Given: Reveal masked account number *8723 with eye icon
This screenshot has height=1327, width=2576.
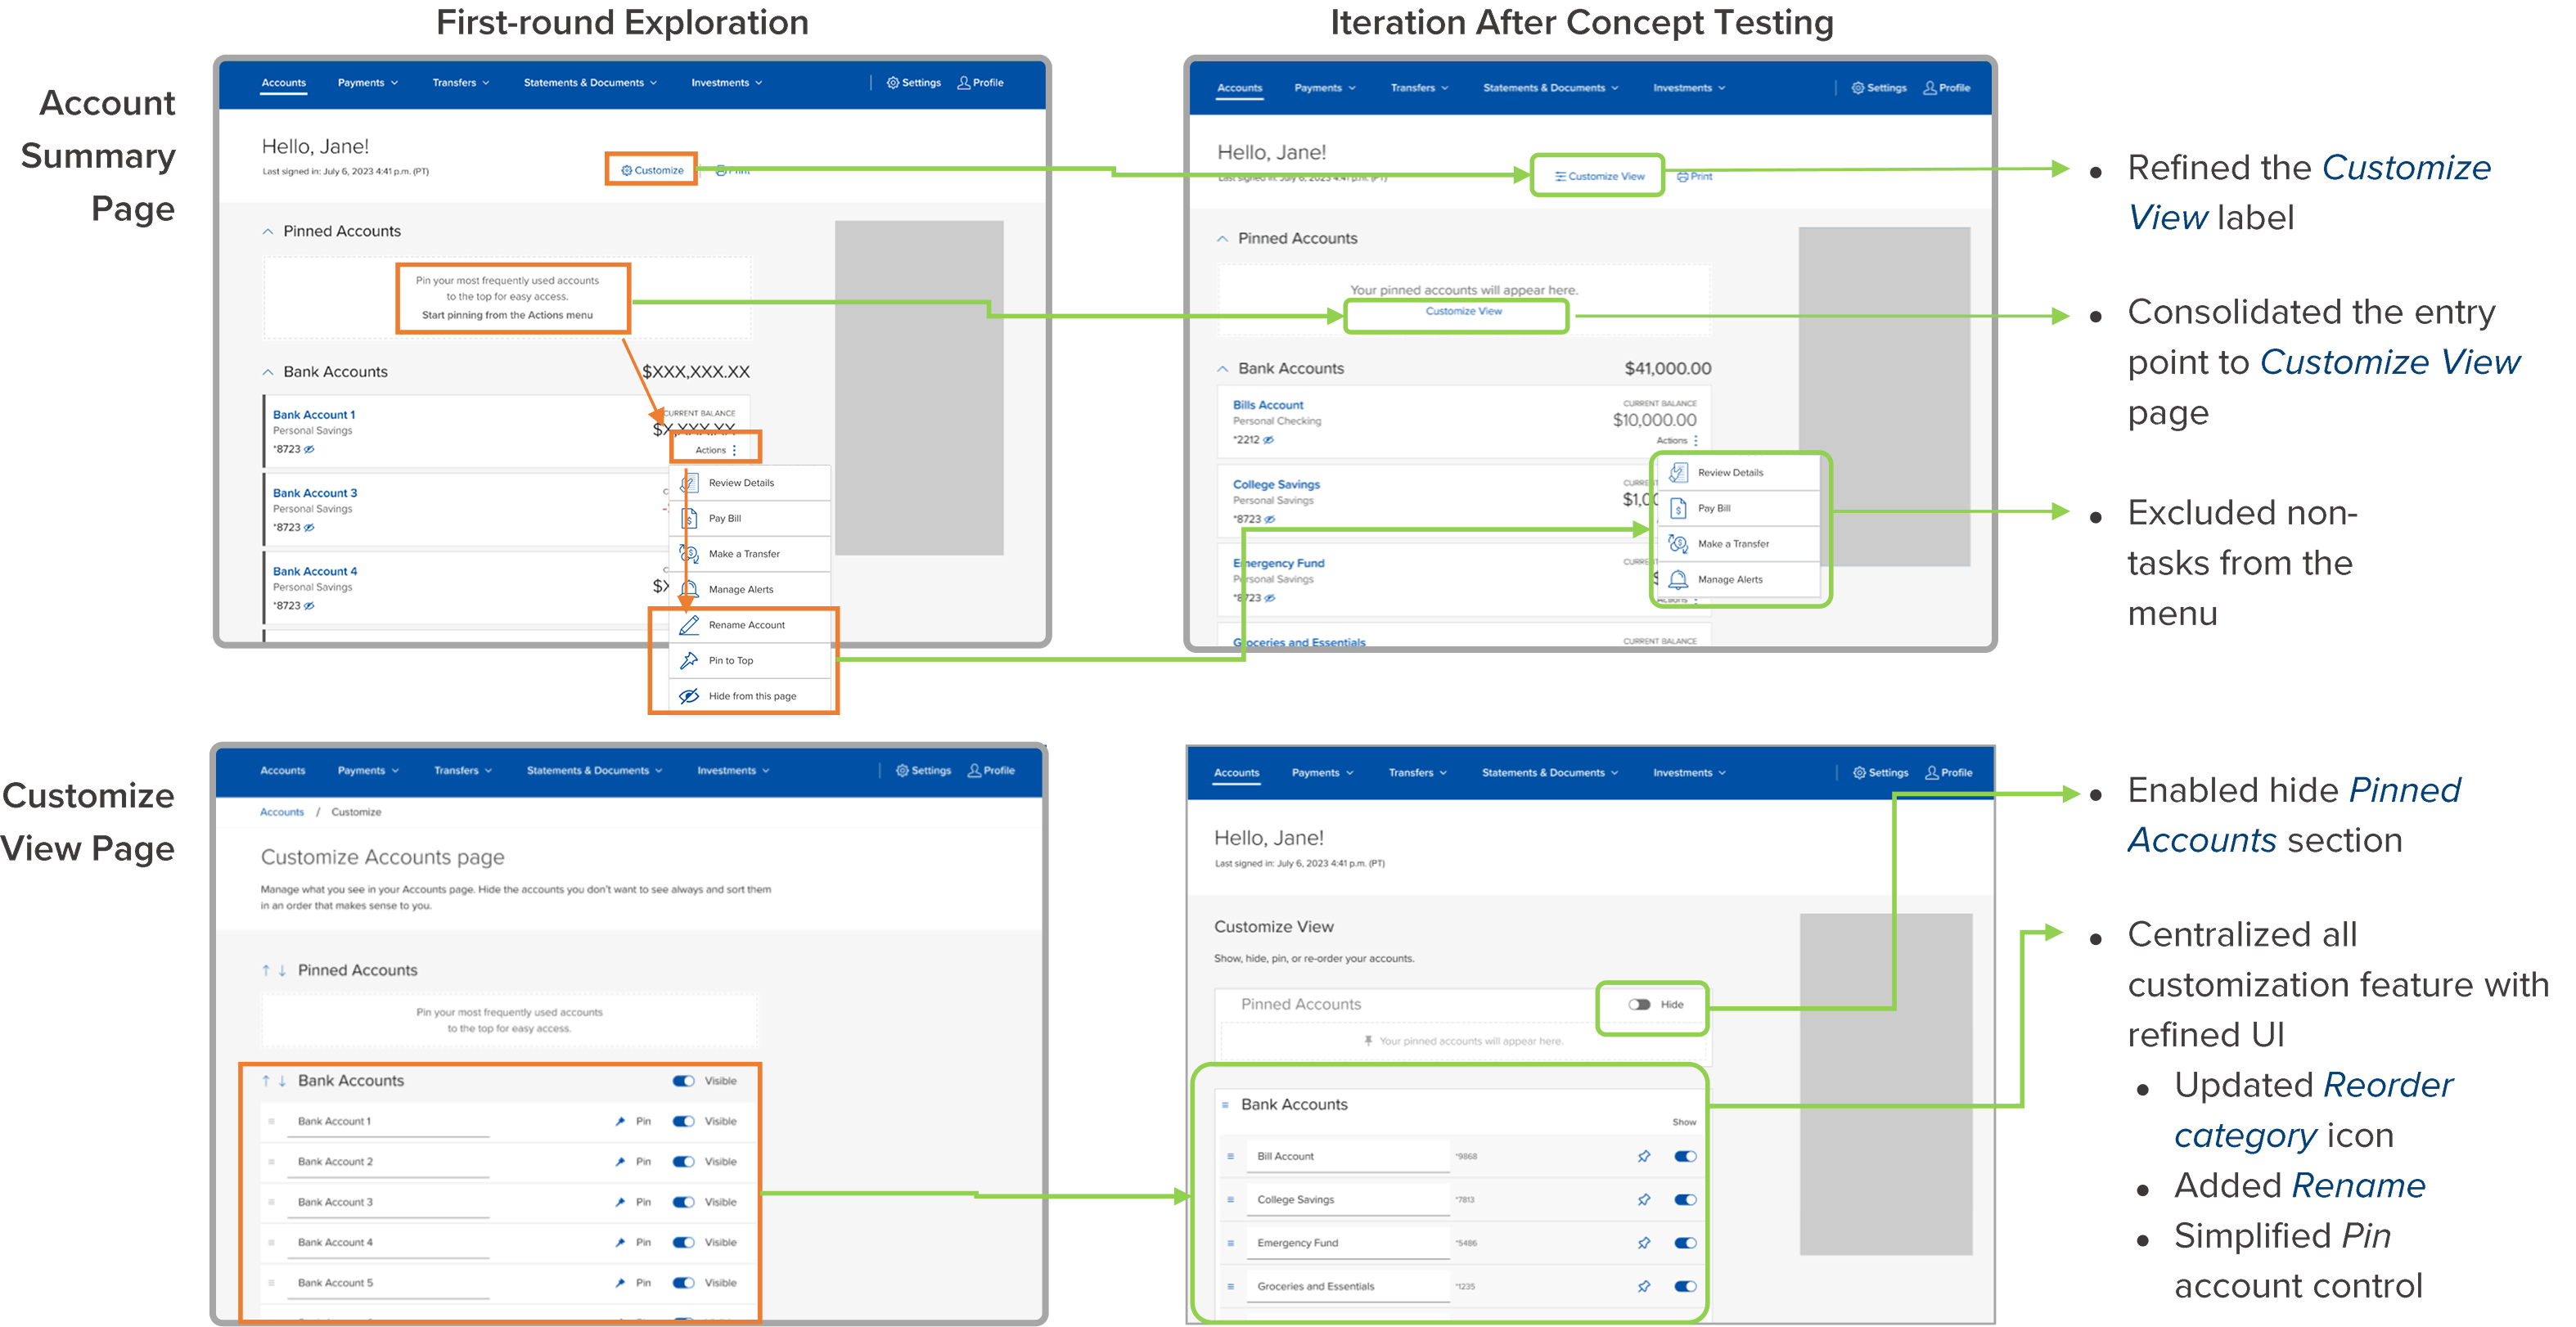Looking at the screenshot, I should (x=308, y=449).
